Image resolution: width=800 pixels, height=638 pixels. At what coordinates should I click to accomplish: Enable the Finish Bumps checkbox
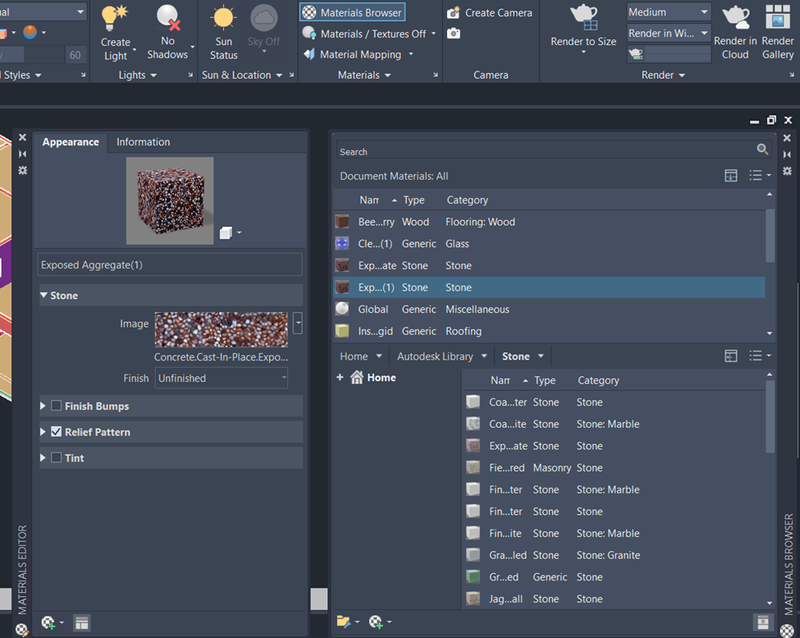point(56,406)
